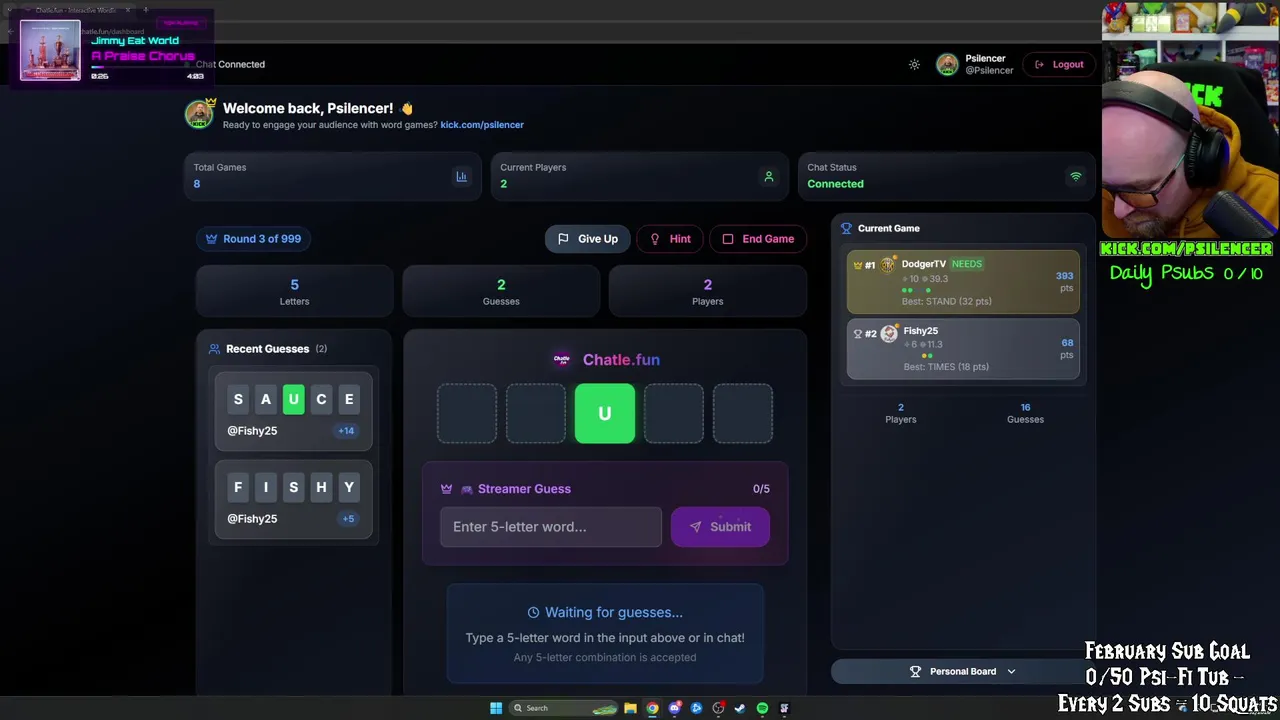Click the Streamer Guess crown icon
1280x720 pixels.
coord(446,489)
